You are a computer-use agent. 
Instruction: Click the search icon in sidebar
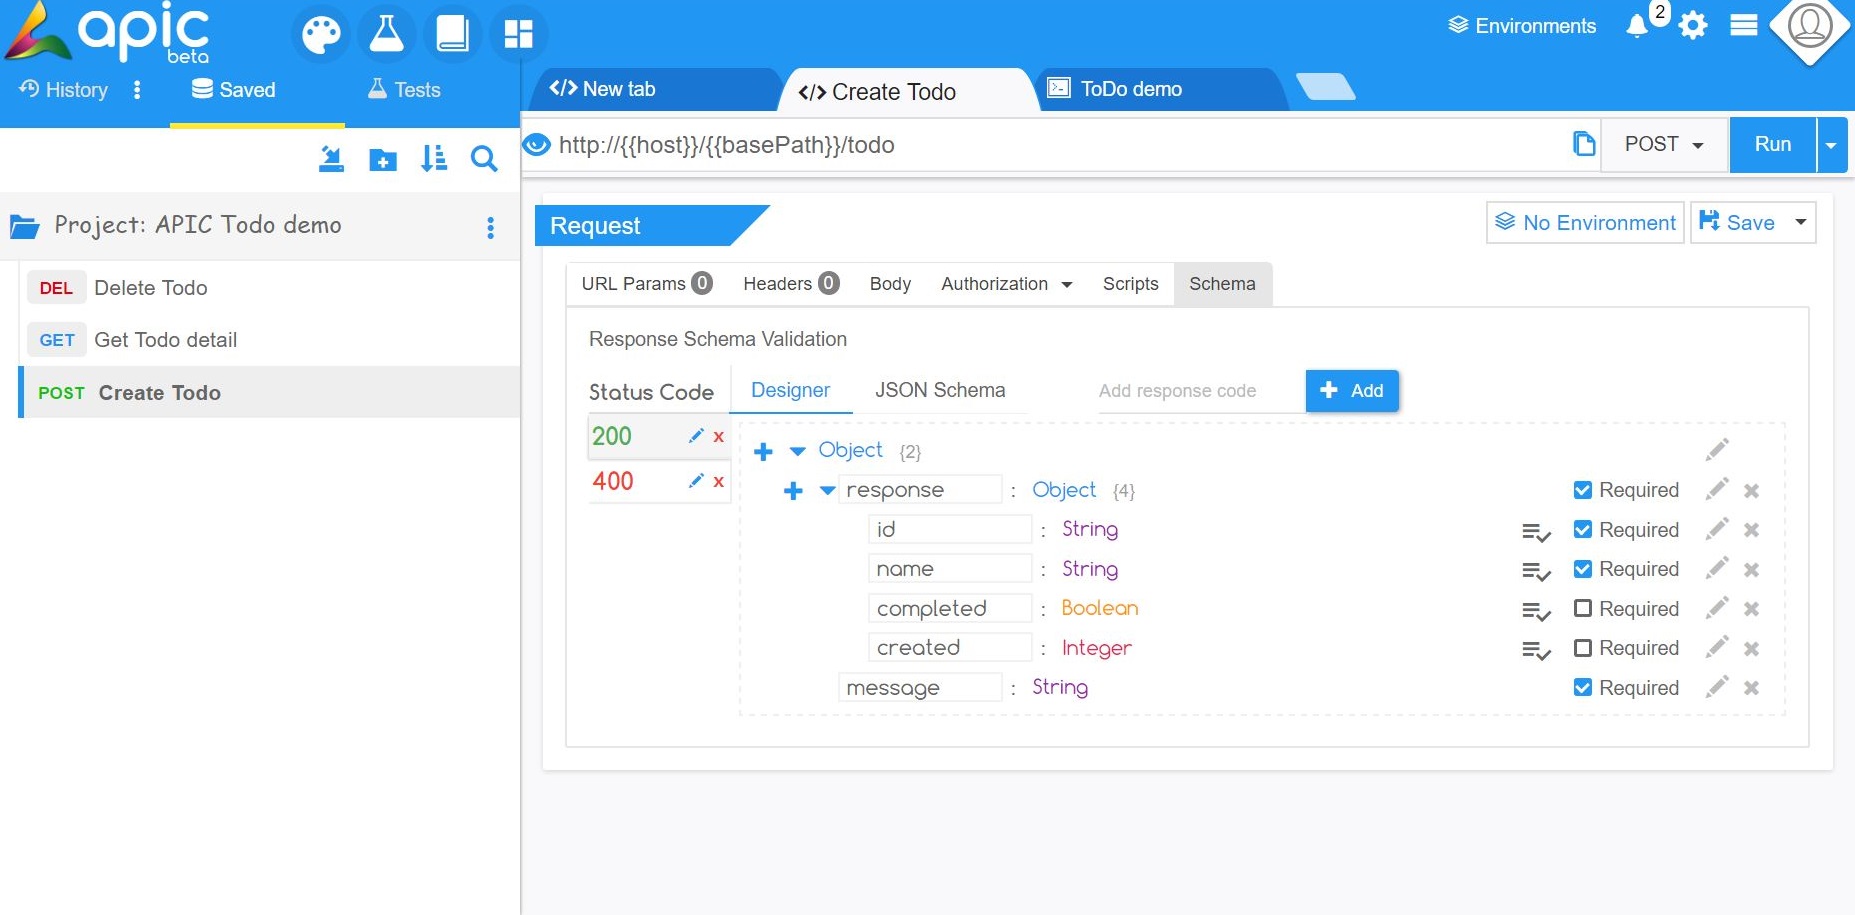coord(484,158)
